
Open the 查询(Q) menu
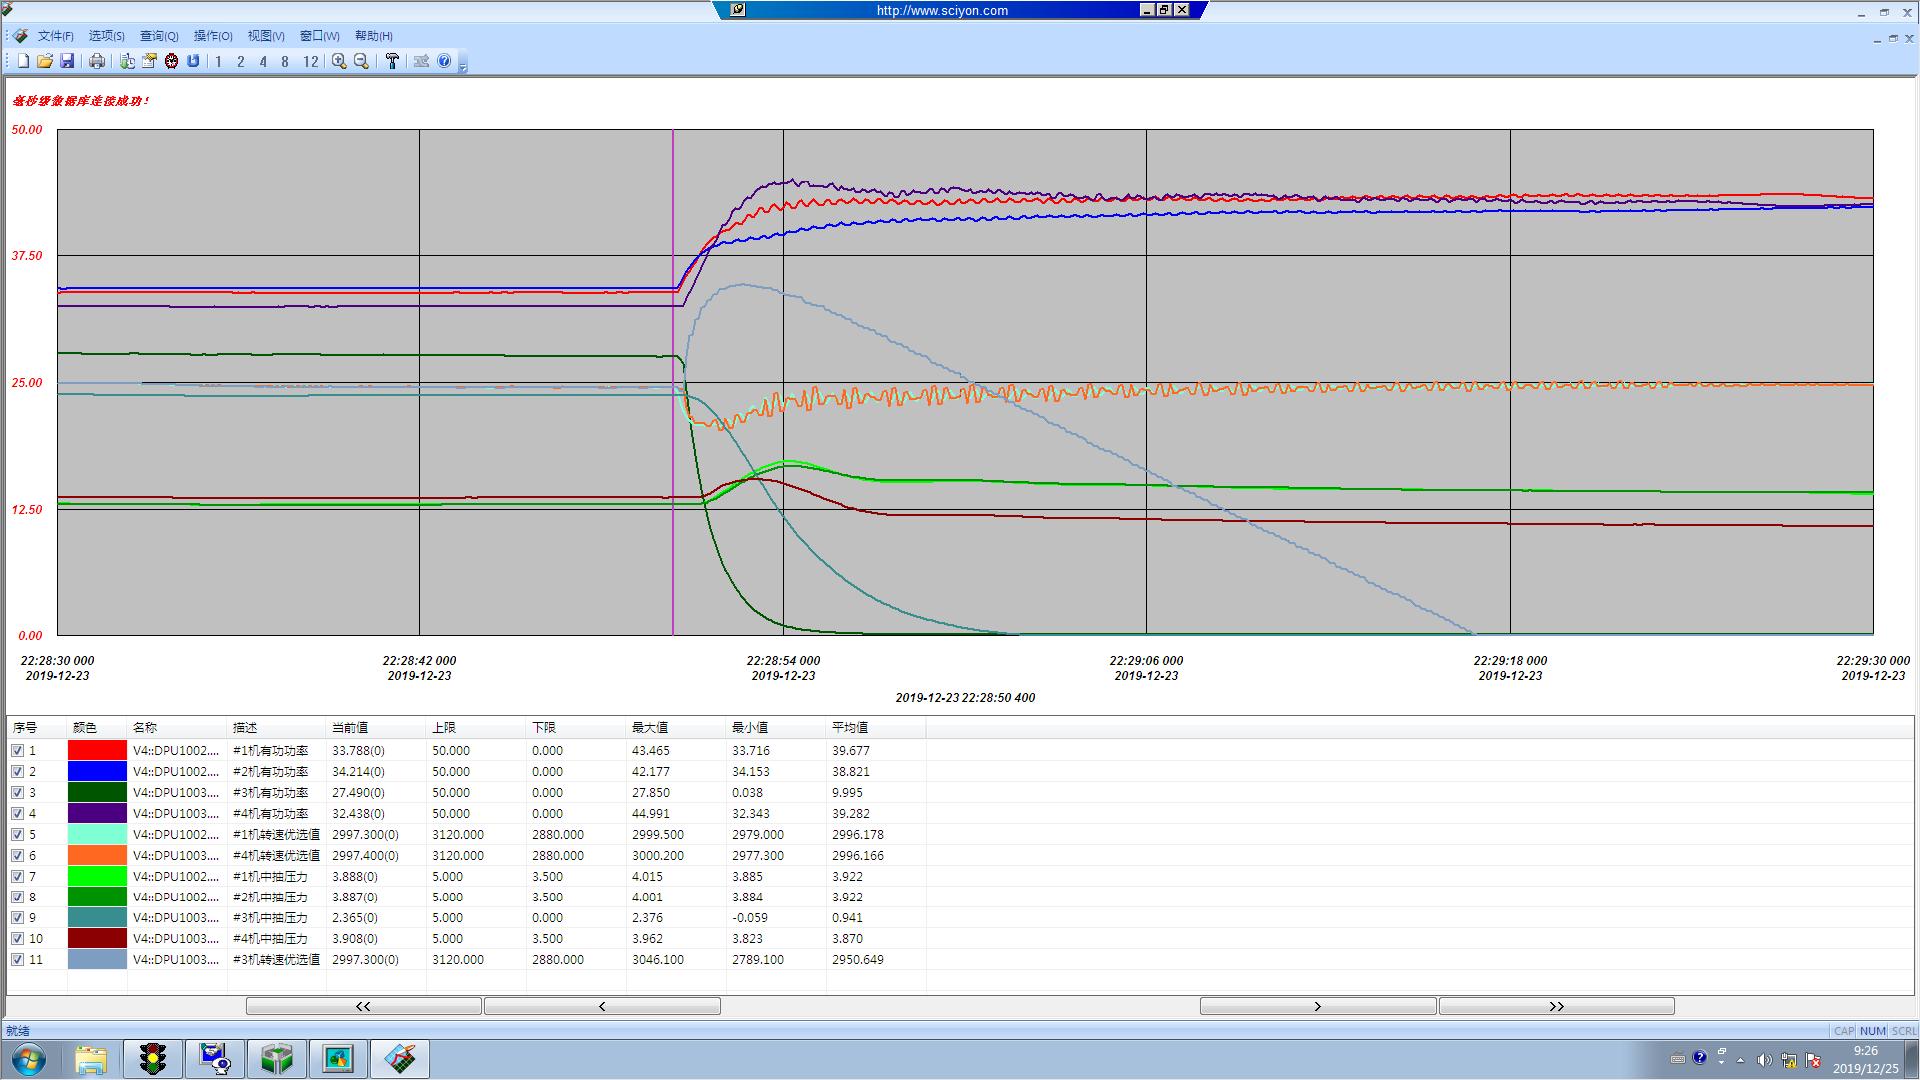coord(159,36)
